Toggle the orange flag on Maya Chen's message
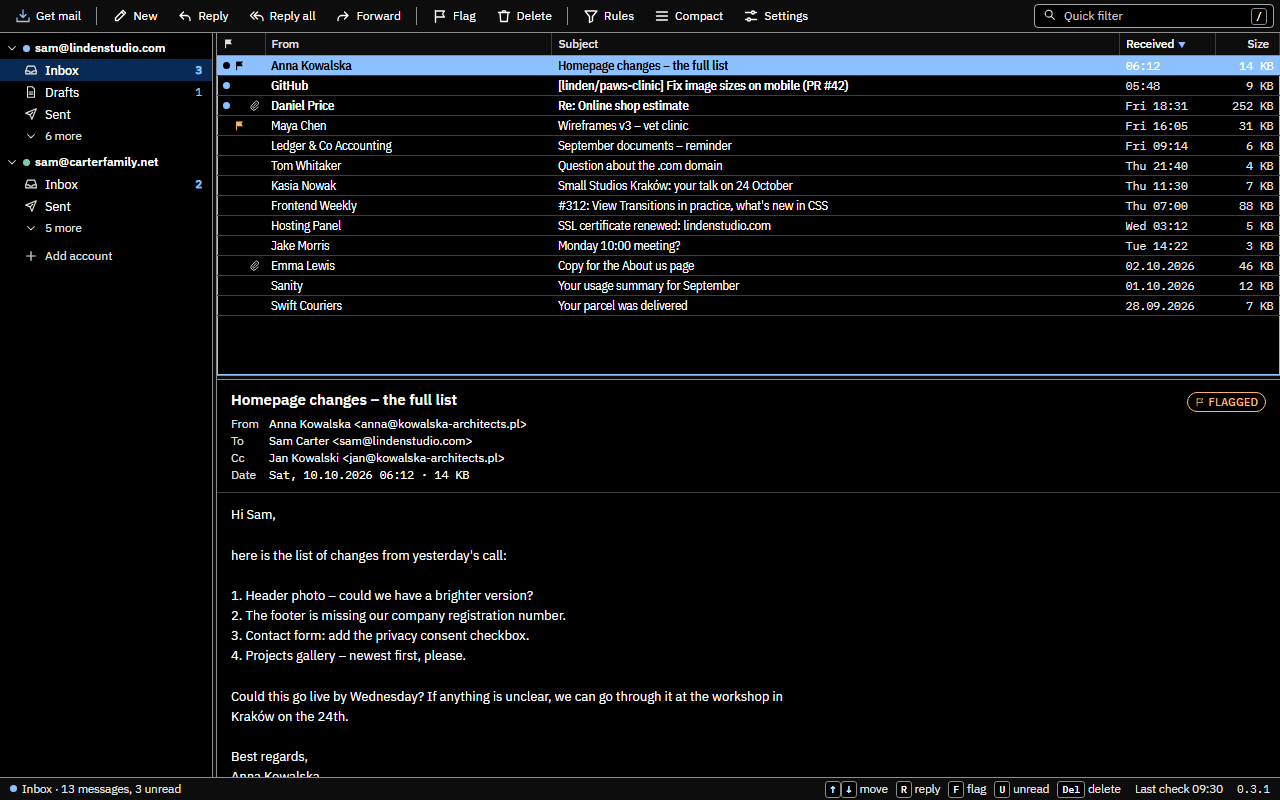The height and width of the screenshot is (800, 1280). [239, 126]
